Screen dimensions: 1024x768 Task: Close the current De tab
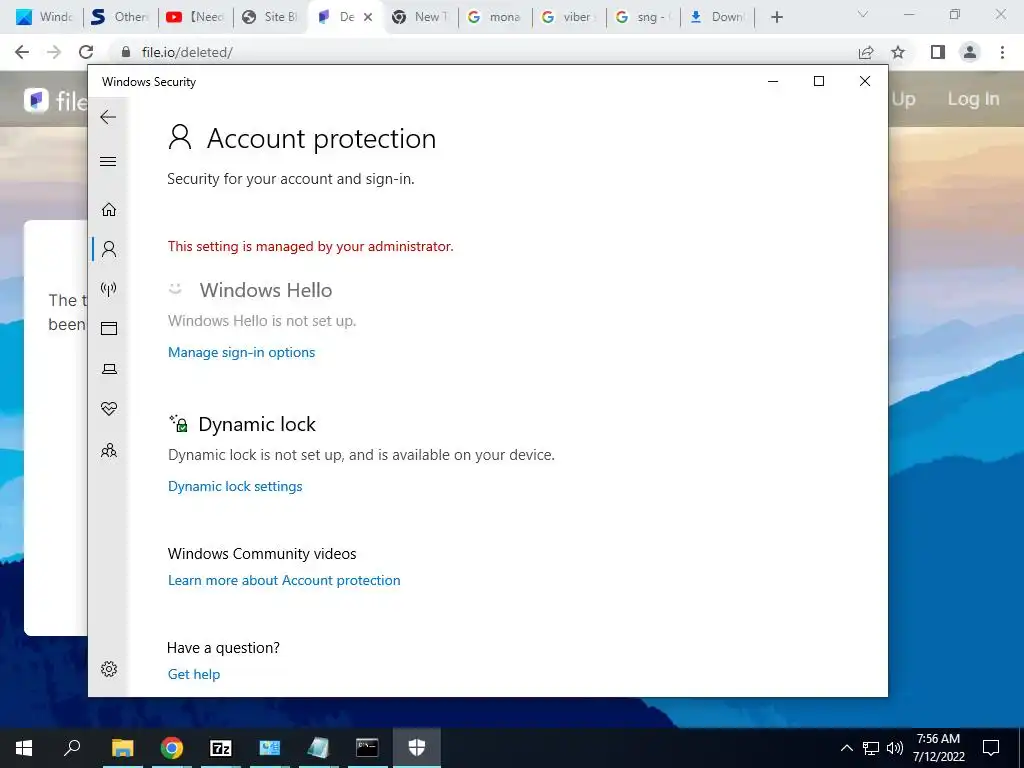point(368,17)
